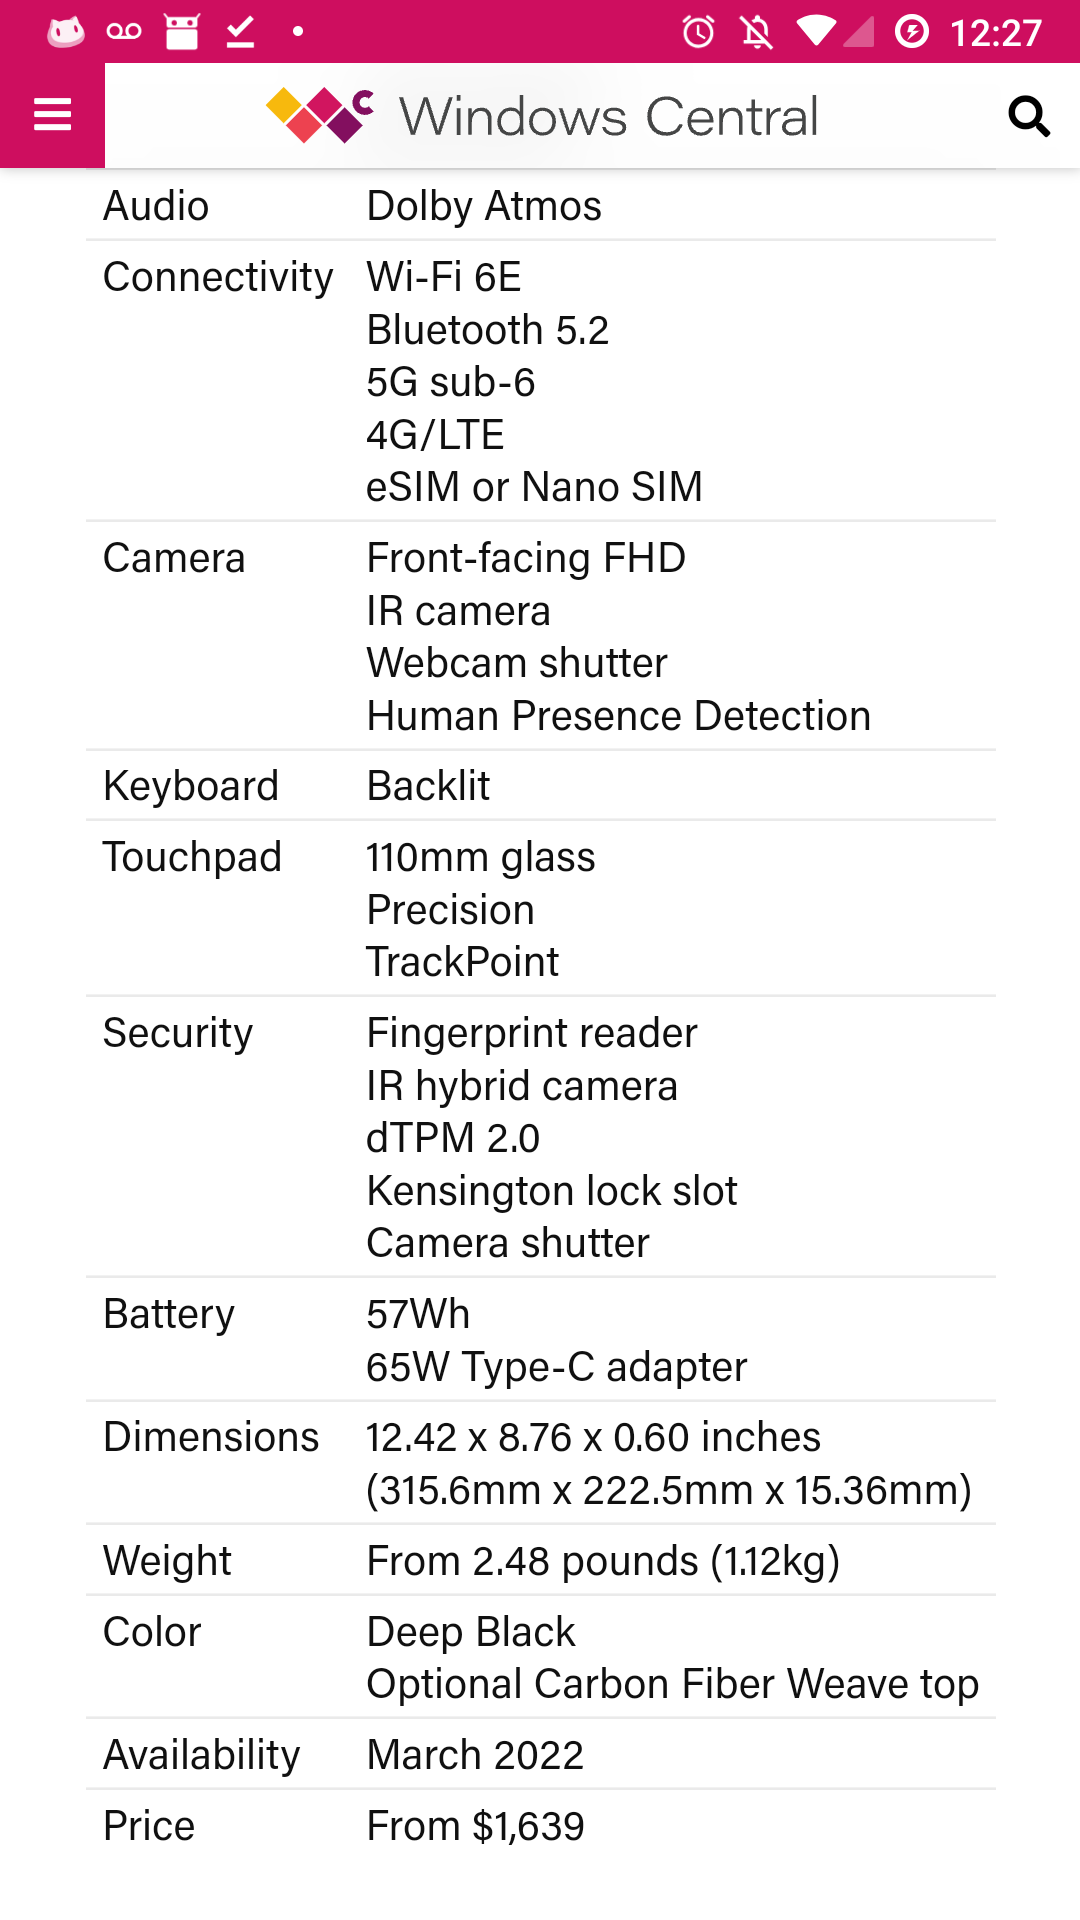Tap the From $1,639 price value
This screenshot has height=1920, width=1080.
475,1826
